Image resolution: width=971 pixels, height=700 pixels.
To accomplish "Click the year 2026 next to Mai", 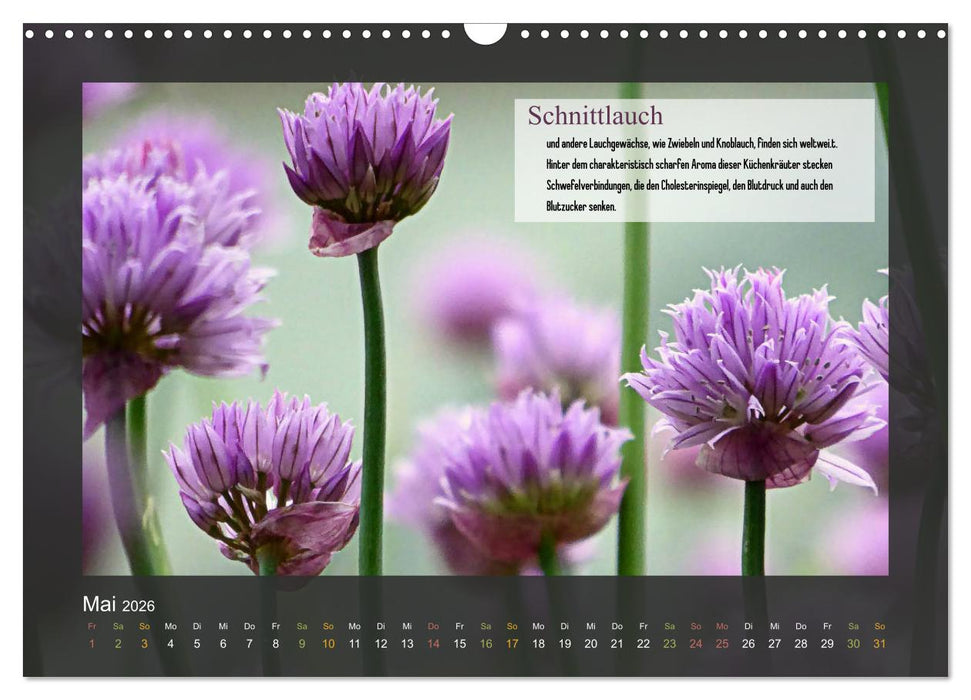I will point(141,605).
